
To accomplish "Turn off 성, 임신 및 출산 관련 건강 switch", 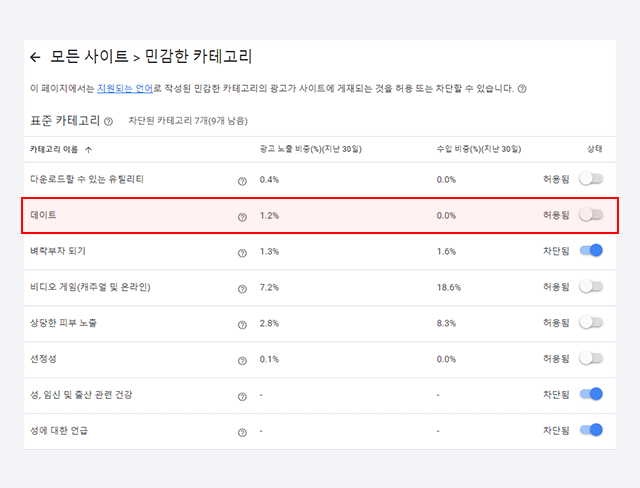I will coord(591,394).
